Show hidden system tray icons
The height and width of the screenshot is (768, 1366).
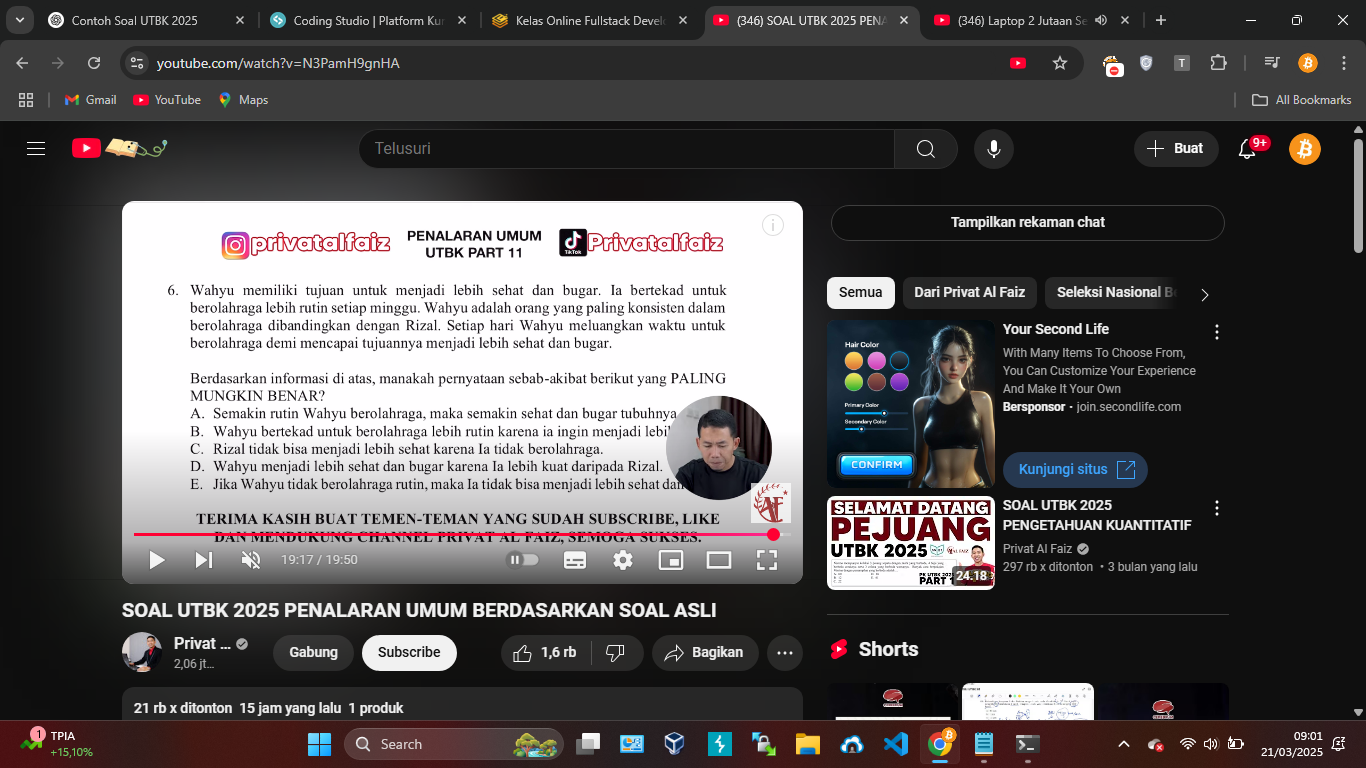pos(1123,744)
